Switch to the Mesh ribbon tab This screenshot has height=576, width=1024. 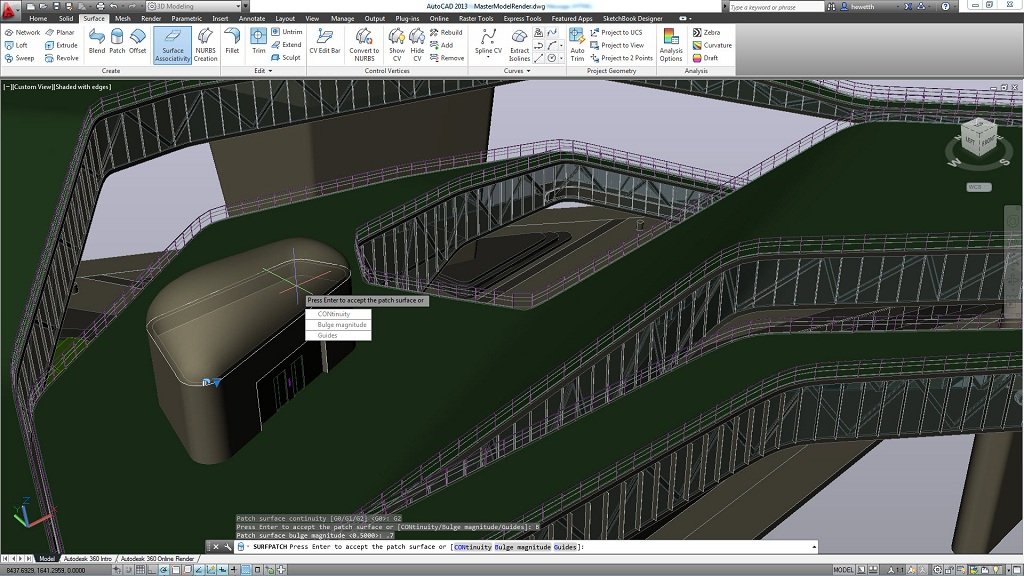tap(124, 16)
